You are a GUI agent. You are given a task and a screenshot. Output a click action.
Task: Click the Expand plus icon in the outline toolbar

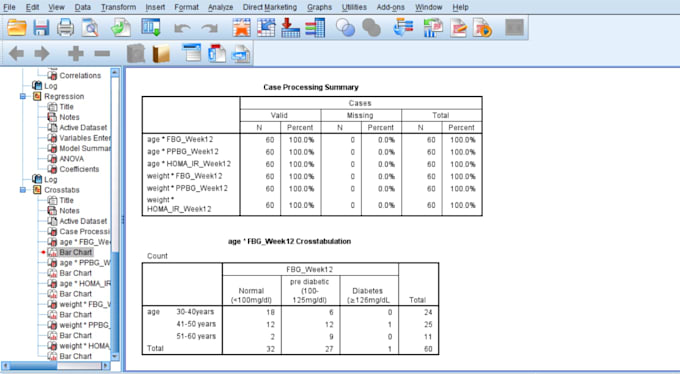(x=75, y=54)
